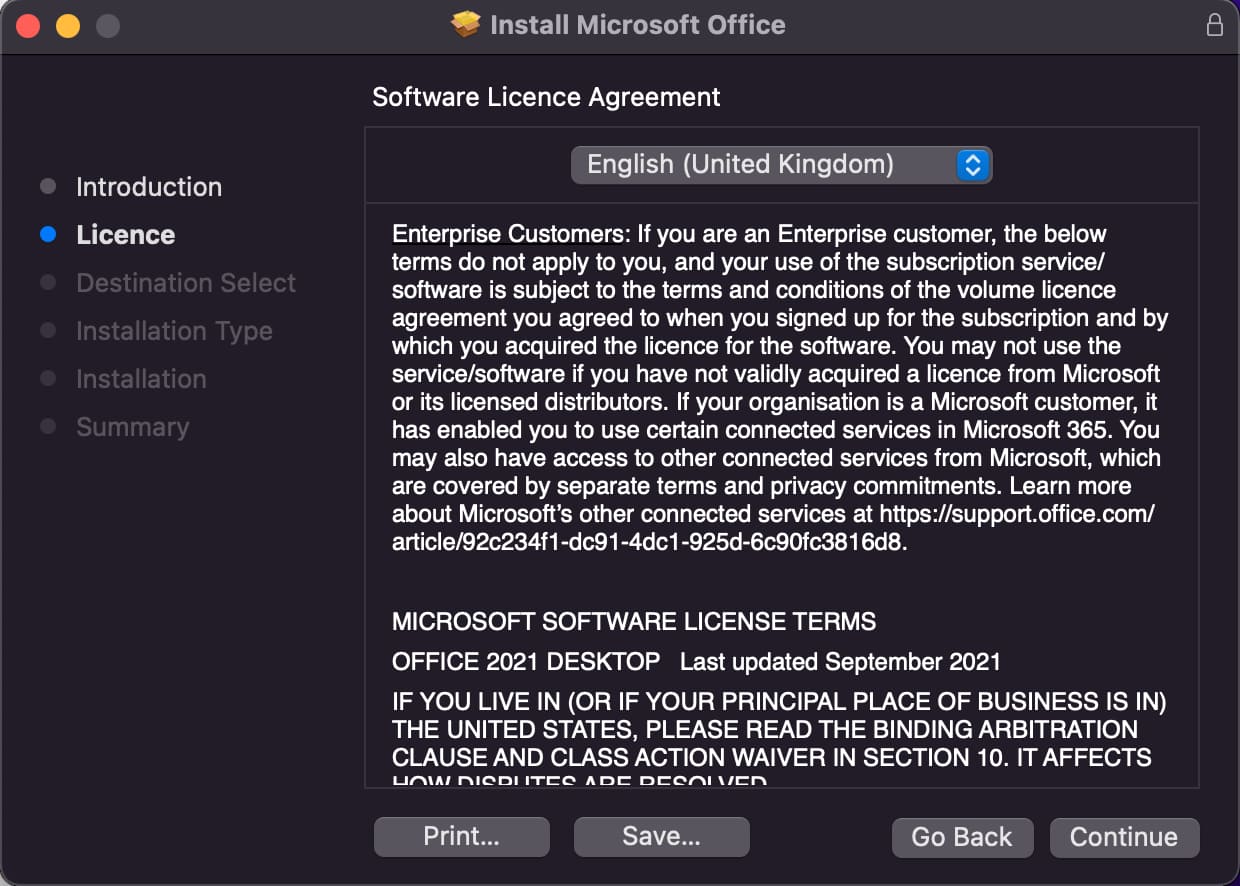Click the grey bullet beside Summary
Image resolution: width=1240 pixels, height=886 pixels.
[48, 427]
